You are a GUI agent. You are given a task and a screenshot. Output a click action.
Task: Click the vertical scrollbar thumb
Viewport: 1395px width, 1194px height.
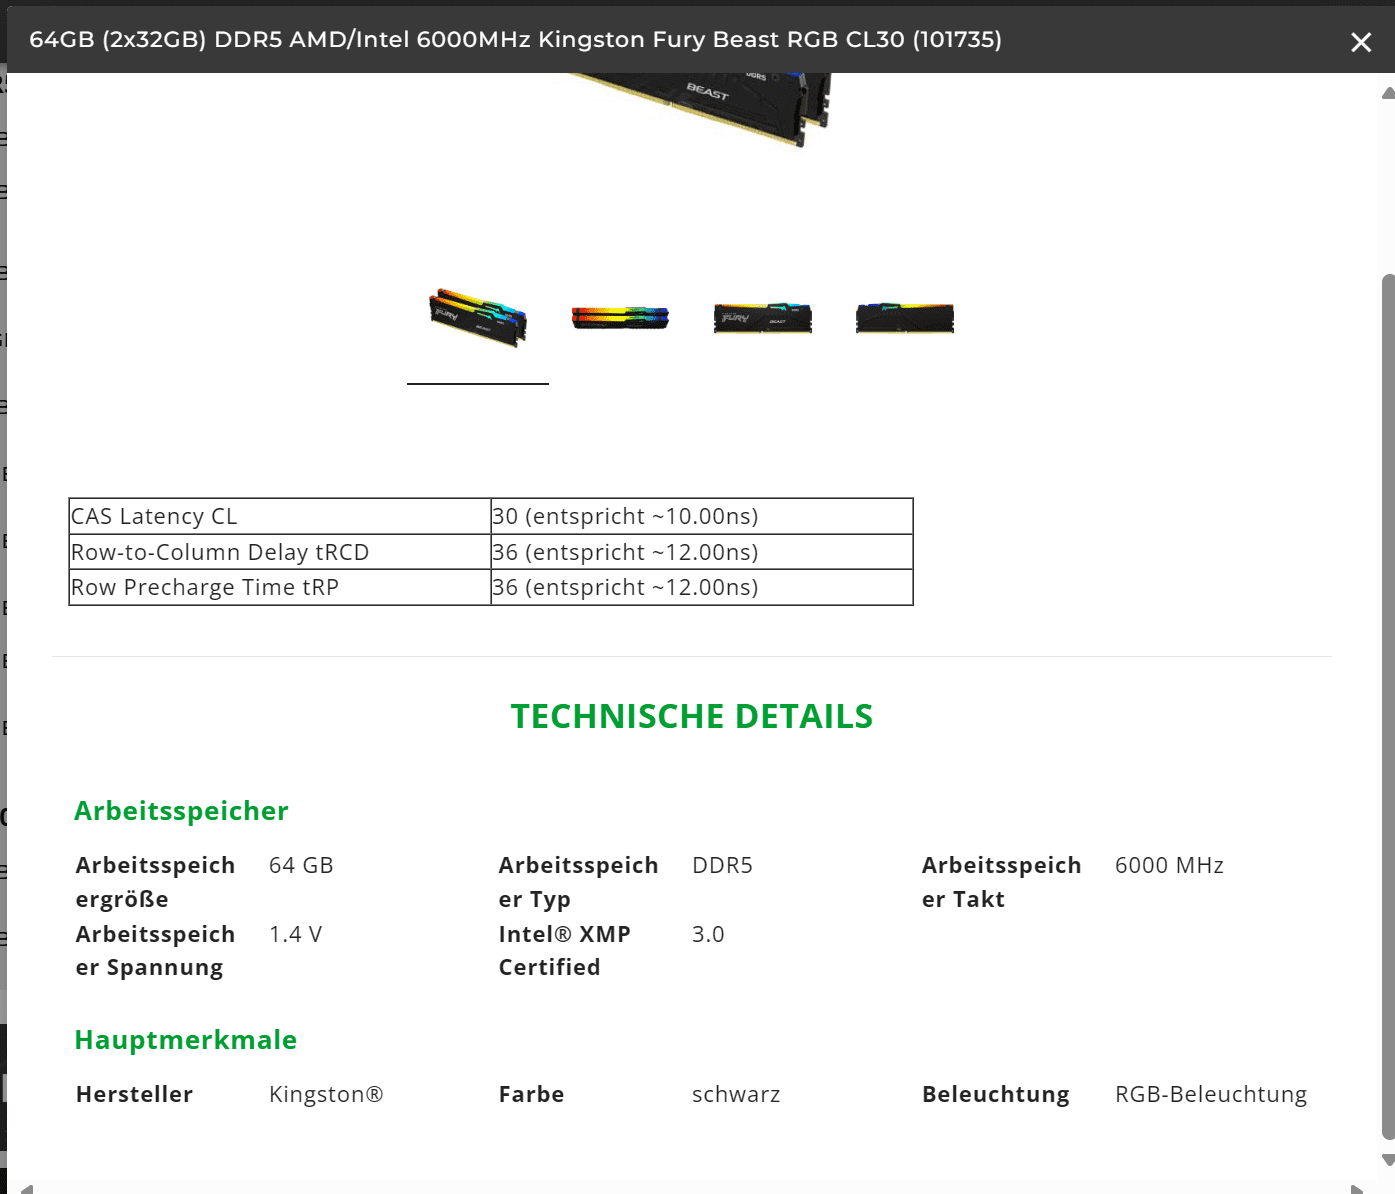coord(1388,706)
